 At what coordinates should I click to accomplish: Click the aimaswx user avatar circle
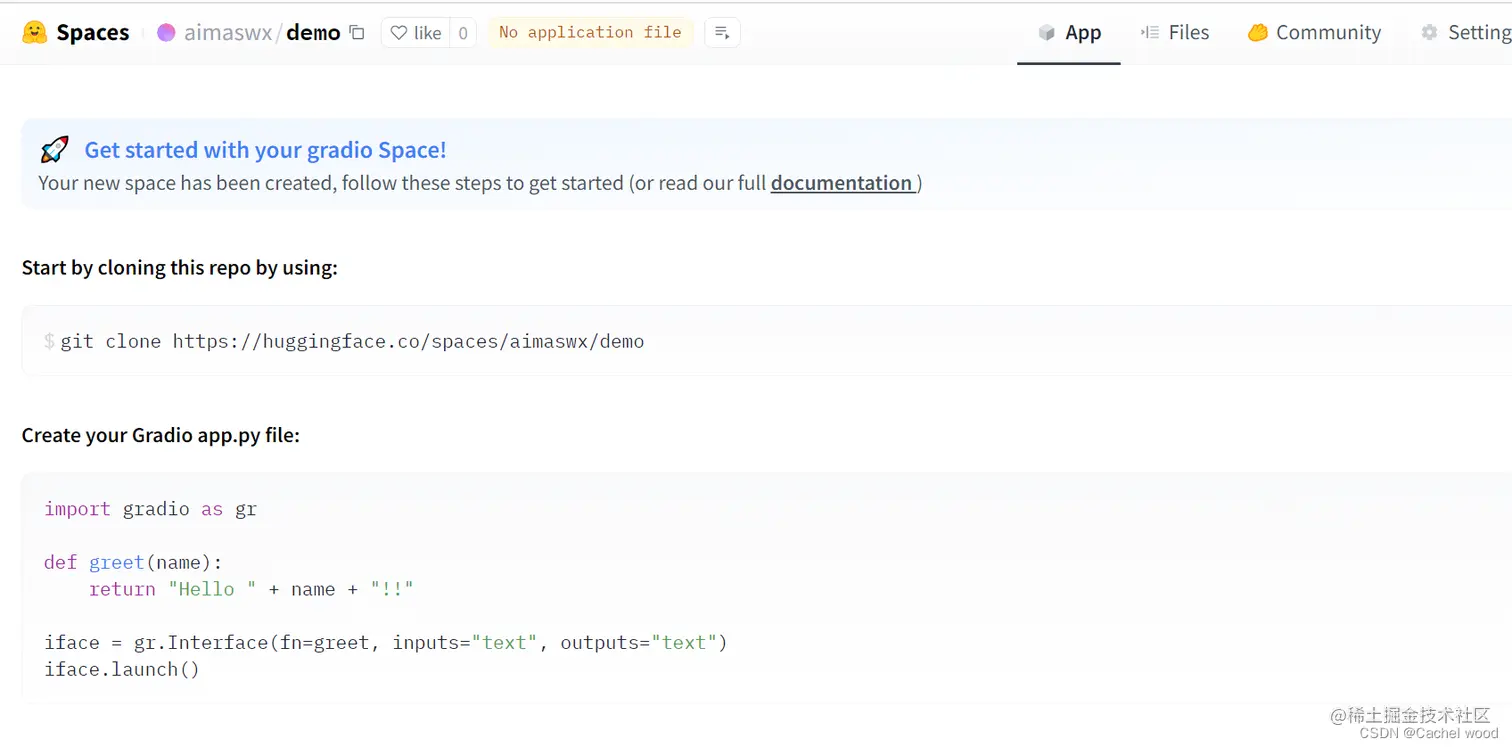(x=167, y=33)
